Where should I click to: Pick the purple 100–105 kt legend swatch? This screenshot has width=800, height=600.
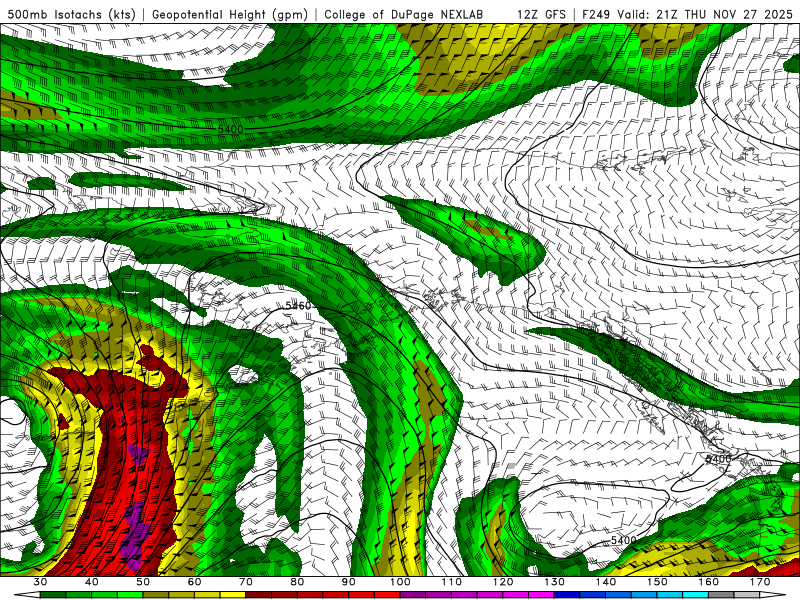[x=413, y=595]
